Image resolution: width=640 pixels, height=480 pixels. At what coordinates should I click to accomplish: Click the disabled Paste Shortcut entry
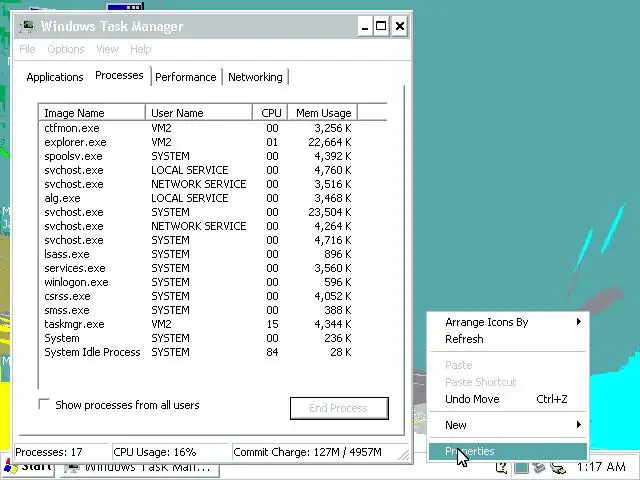point(508,382)
